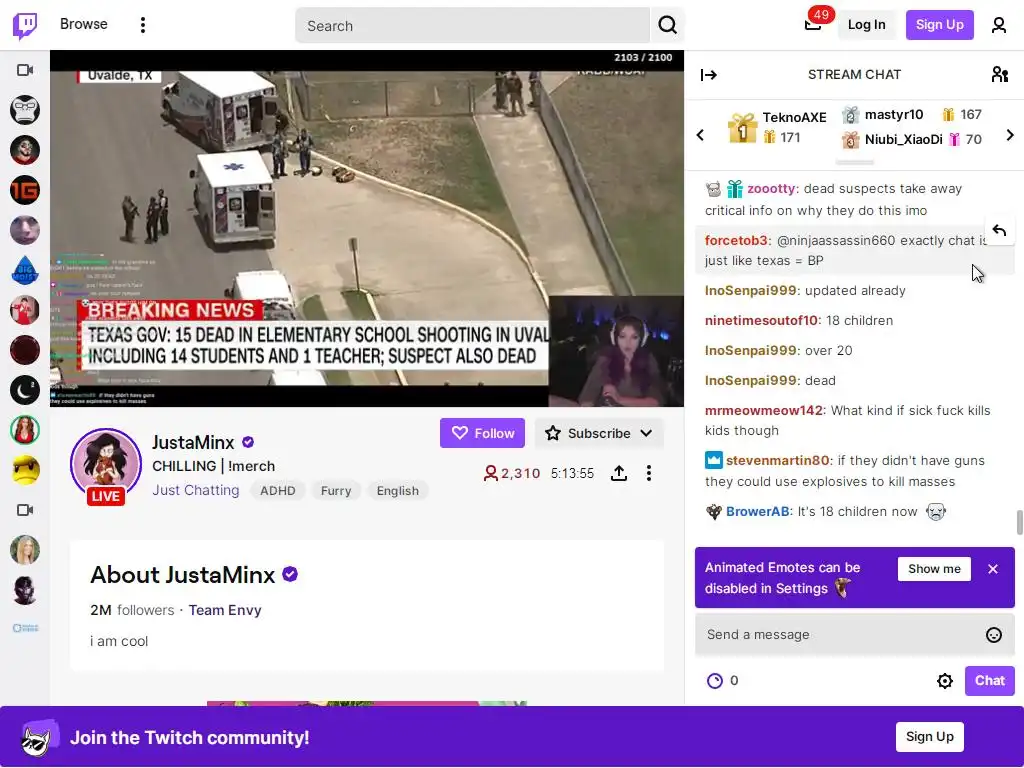Click the followed channels camera icon in sidebar
The height and width of the screenshot is (768, 1024).
(x=25, y=70)
